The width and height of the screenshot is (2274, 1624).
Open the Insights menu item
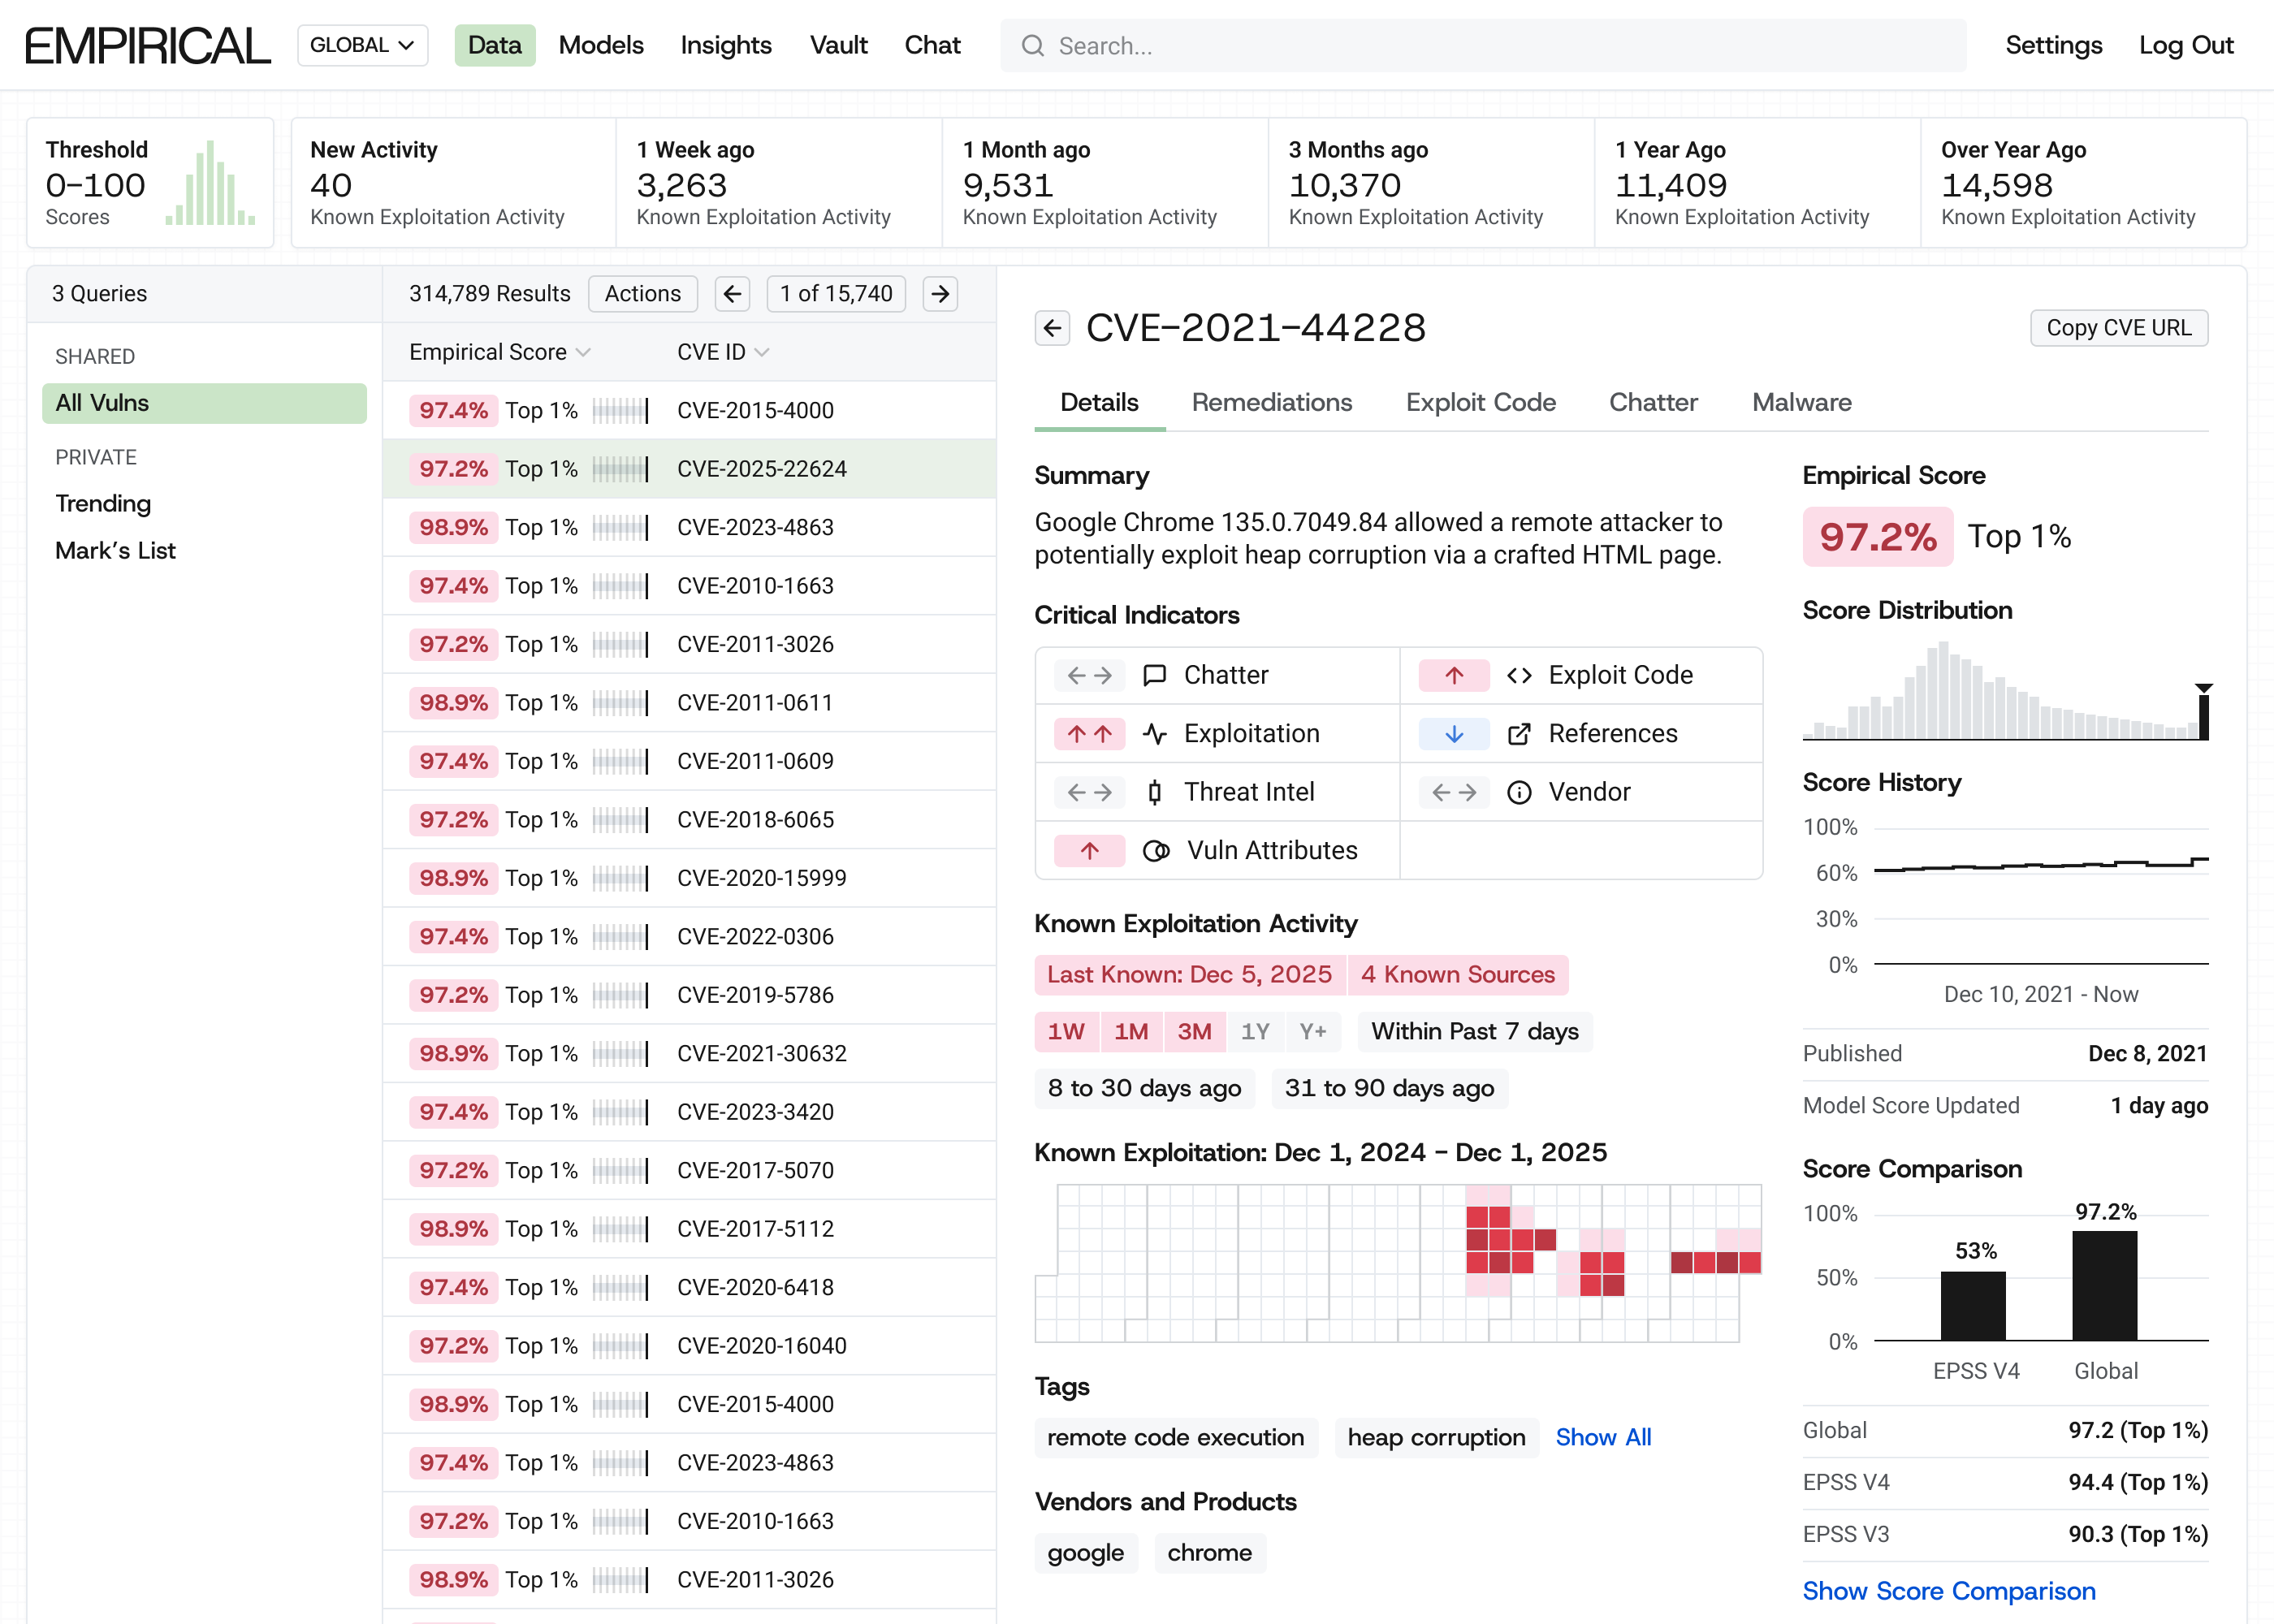point(726,45)
